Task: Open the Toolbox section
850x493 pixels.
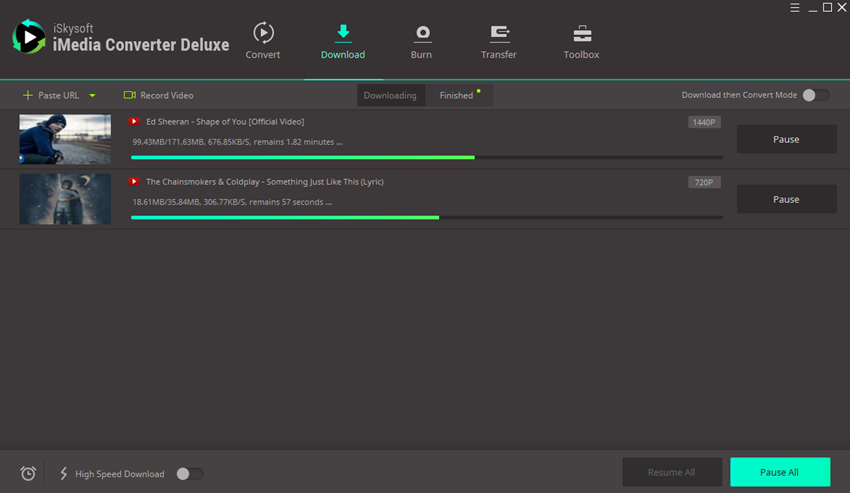Action: point(581,42)
